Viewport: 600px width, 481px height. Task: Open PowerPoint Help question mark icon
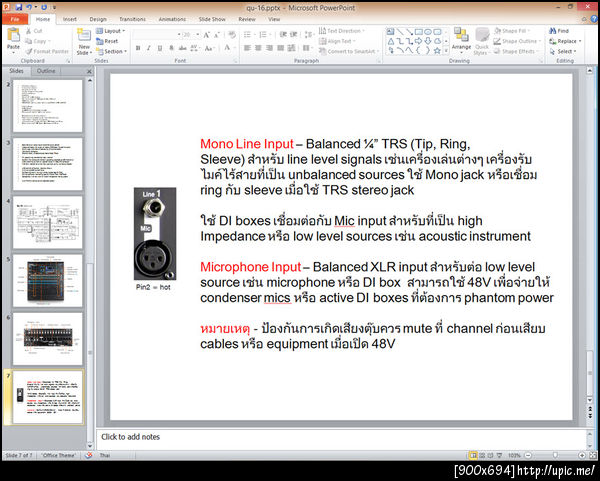(x=594, y=19)
